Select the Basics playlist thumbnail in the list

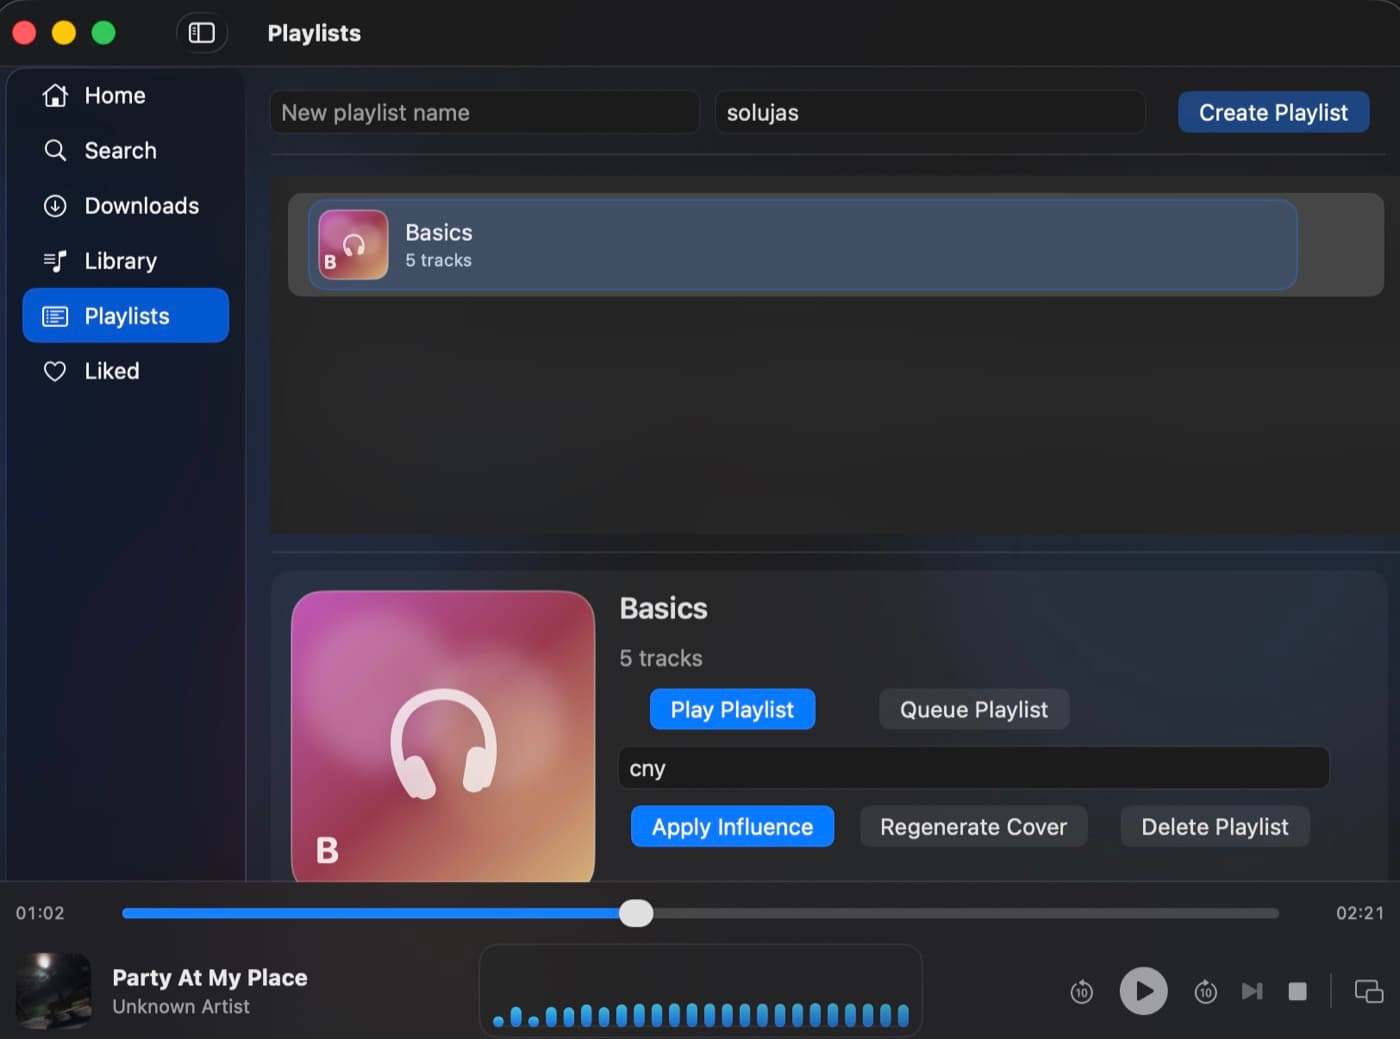[352, 245]
